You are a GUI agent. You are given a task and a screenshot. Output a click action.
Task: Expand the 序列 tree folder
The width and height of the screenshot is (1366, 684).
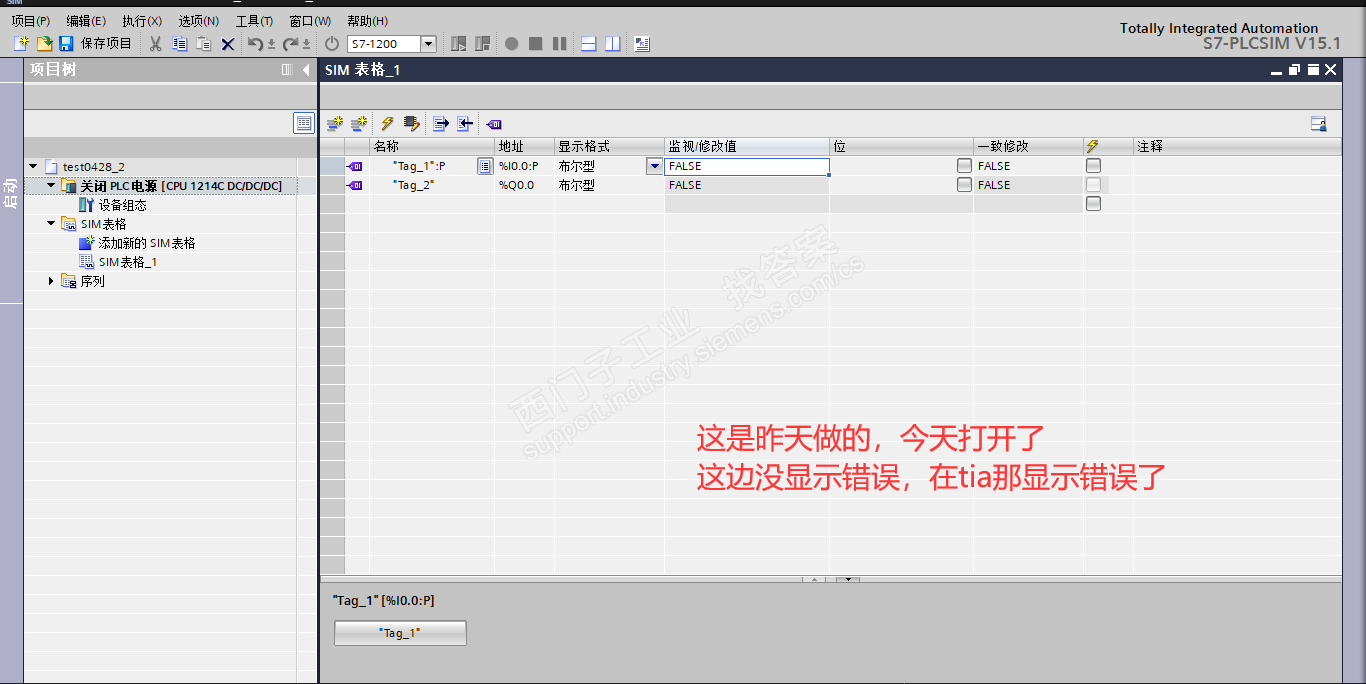point(51,282)
